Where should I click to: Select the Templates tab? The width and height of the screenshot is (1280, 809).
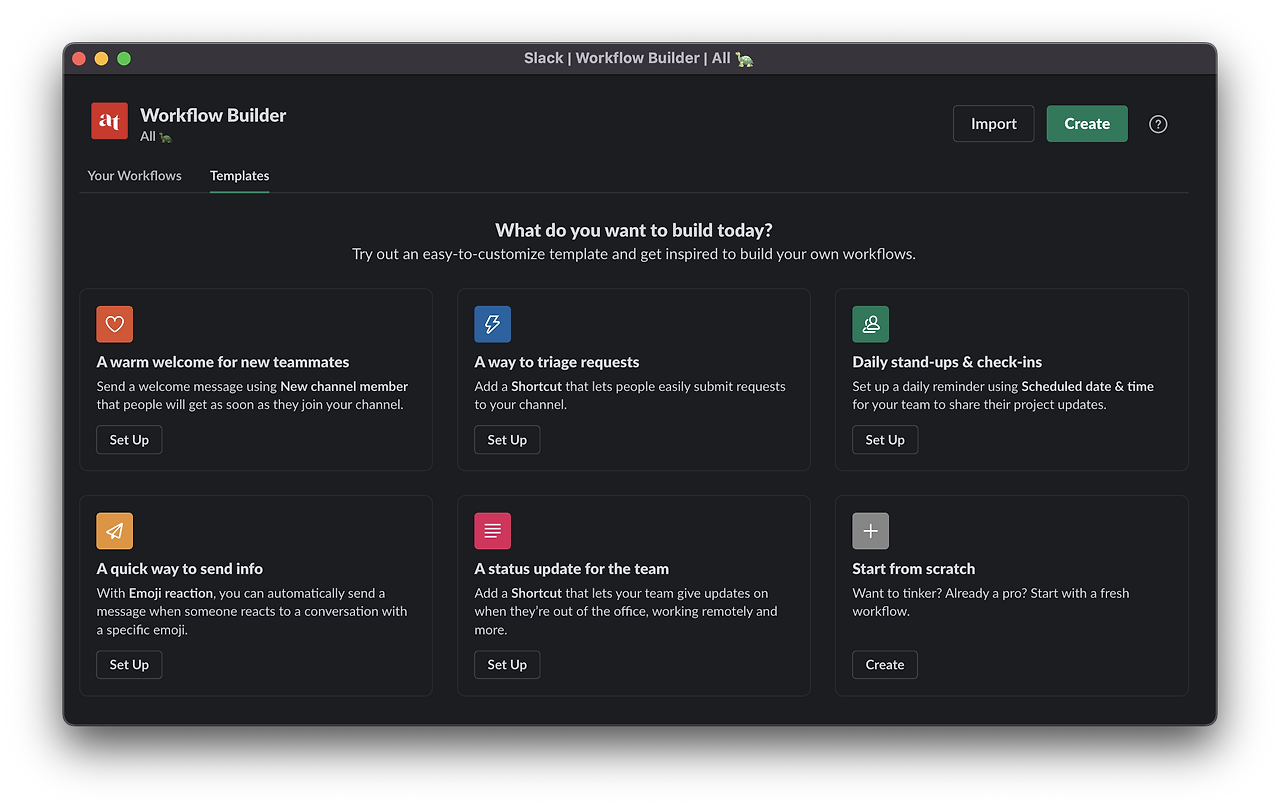point(239,175)
